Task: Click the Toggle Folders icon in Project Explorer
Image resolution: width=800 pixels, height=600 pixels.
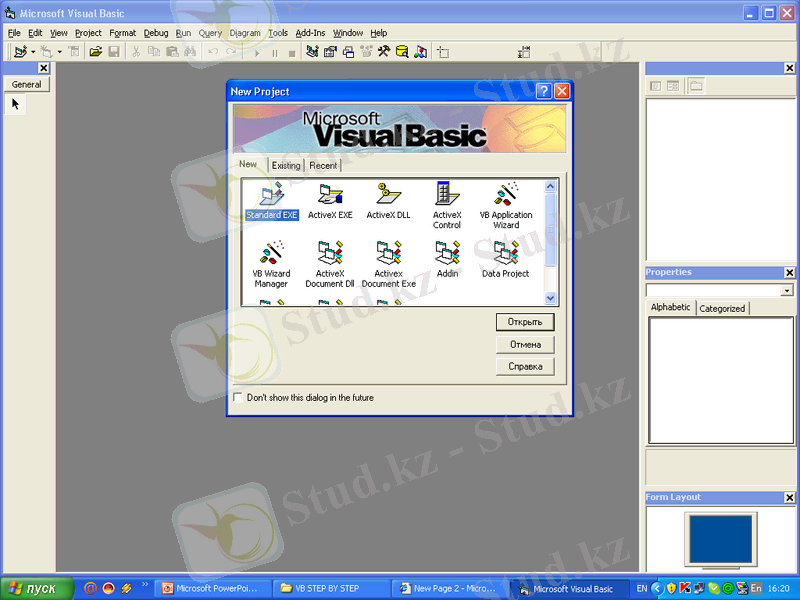Action: pyautogui.click(x=696, y=86)
